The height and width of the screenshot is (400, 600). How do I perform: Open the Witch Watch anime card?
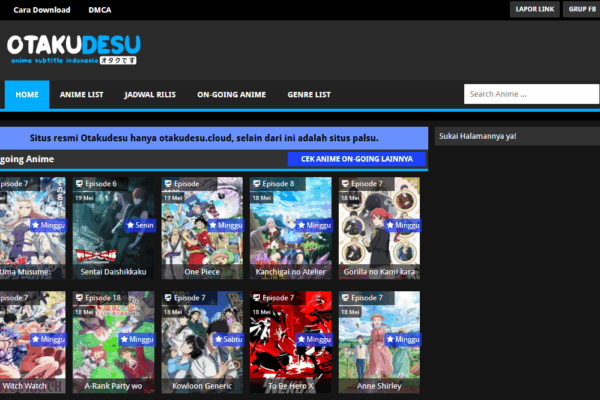coord(33,342)
